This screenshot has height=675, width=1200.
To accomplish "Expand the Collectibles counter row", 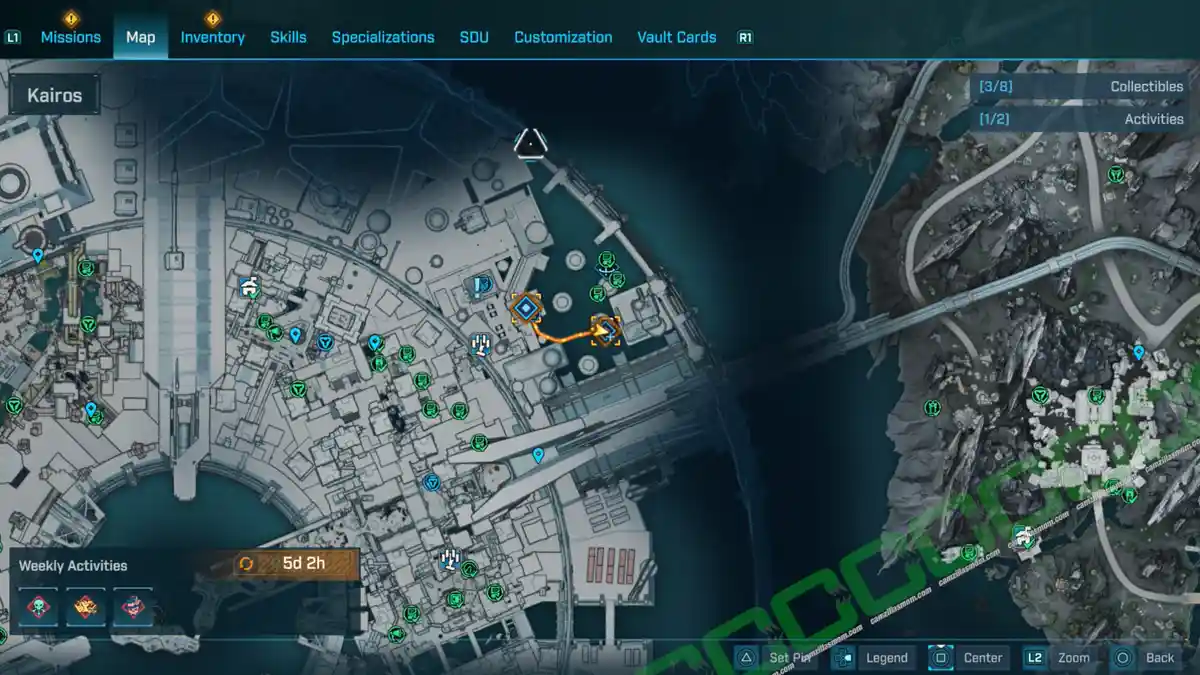I will click(x=1080, y=87).
